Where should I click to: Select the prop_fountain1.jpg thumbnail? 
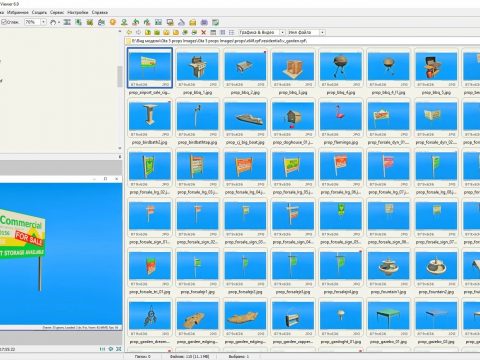[x=388, y=268]
